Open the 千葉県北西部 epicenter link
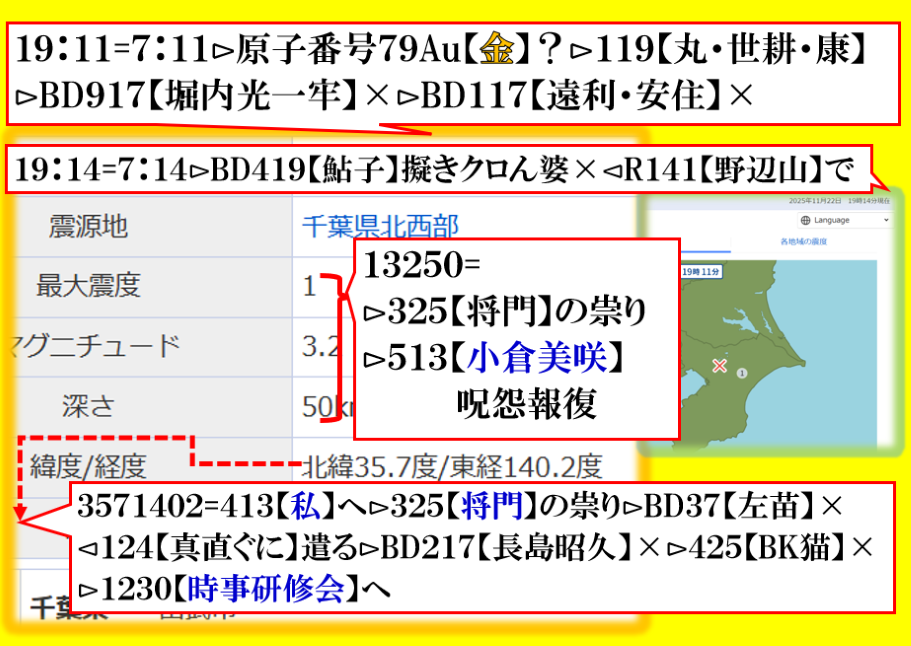911x646 pixels. click(380, 226)
